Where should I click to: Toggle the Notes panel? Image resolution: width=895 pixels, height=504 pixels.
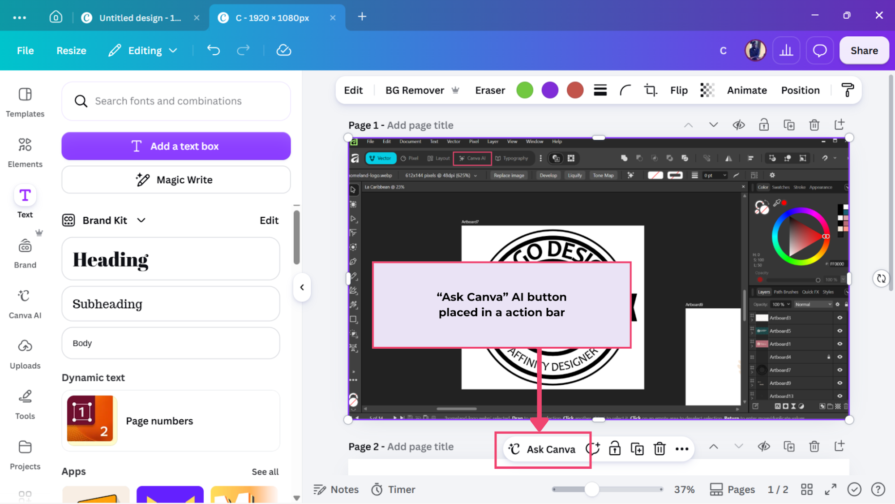click(x=336, y=489)
